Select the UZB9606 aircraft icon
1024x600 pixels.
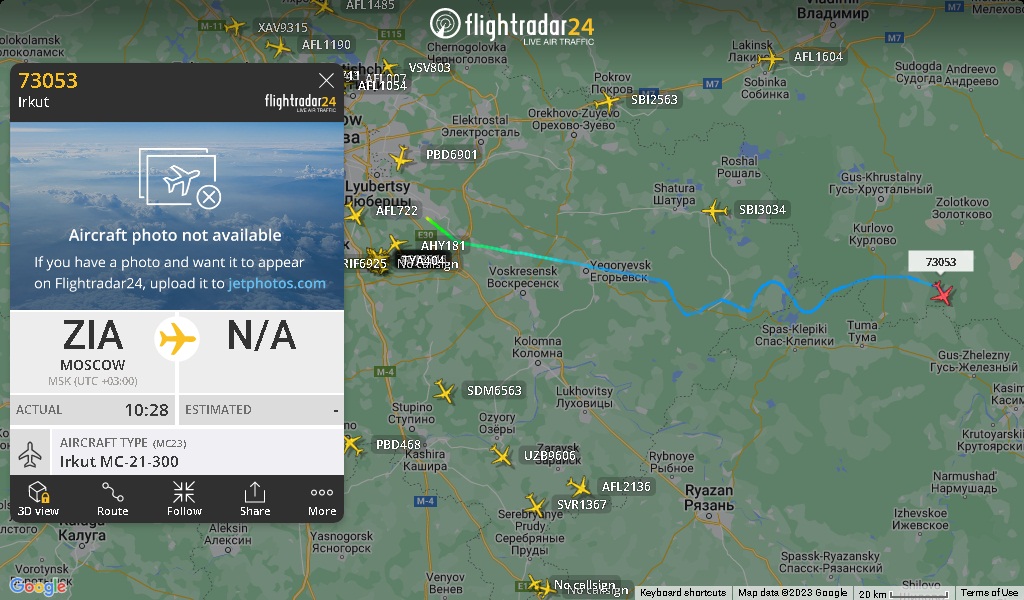[x=502, y=455]
